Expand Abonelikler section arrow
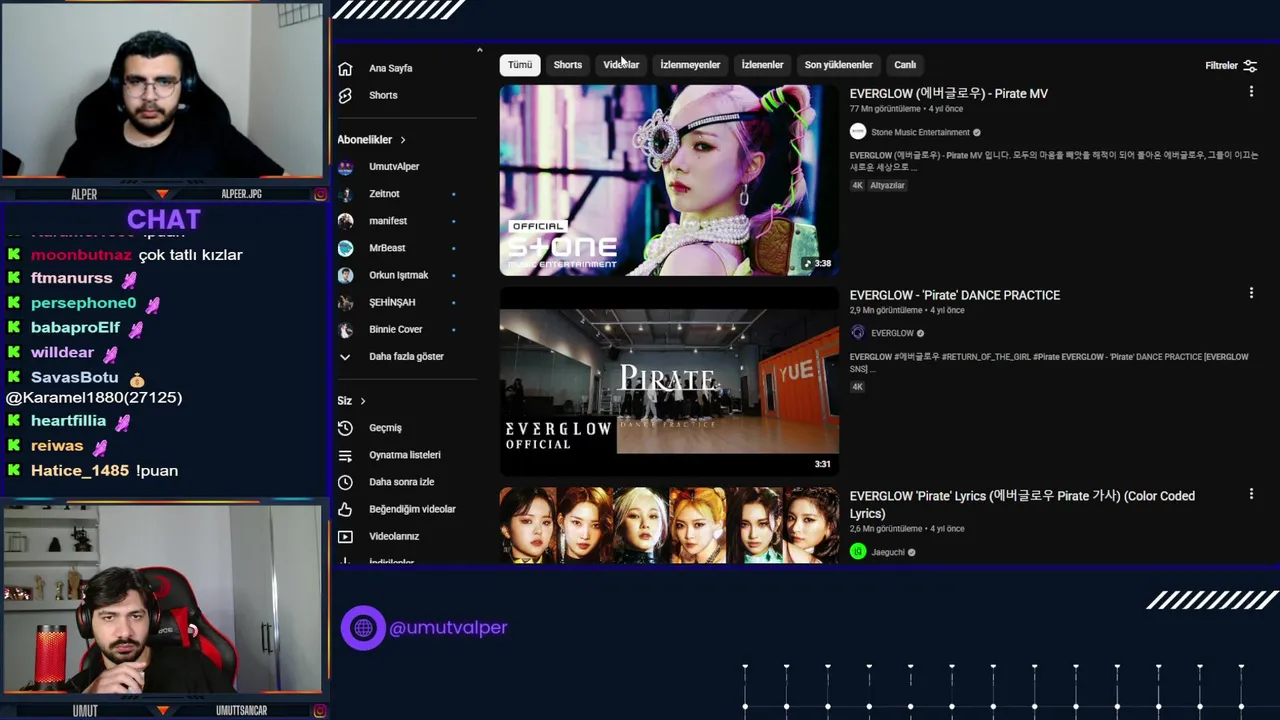 [403, 140]
